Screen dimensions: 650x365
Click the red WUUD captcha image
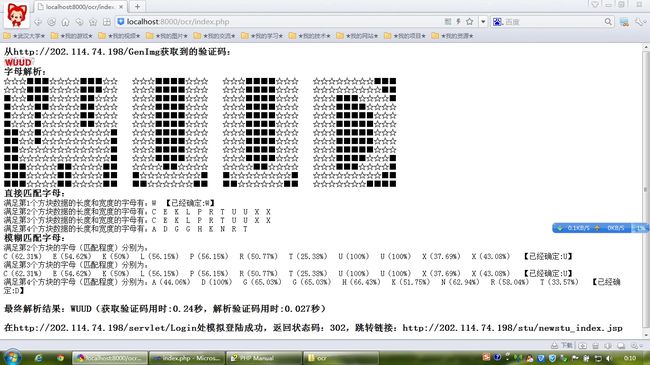pyautogui.click(x=18, y=62)
